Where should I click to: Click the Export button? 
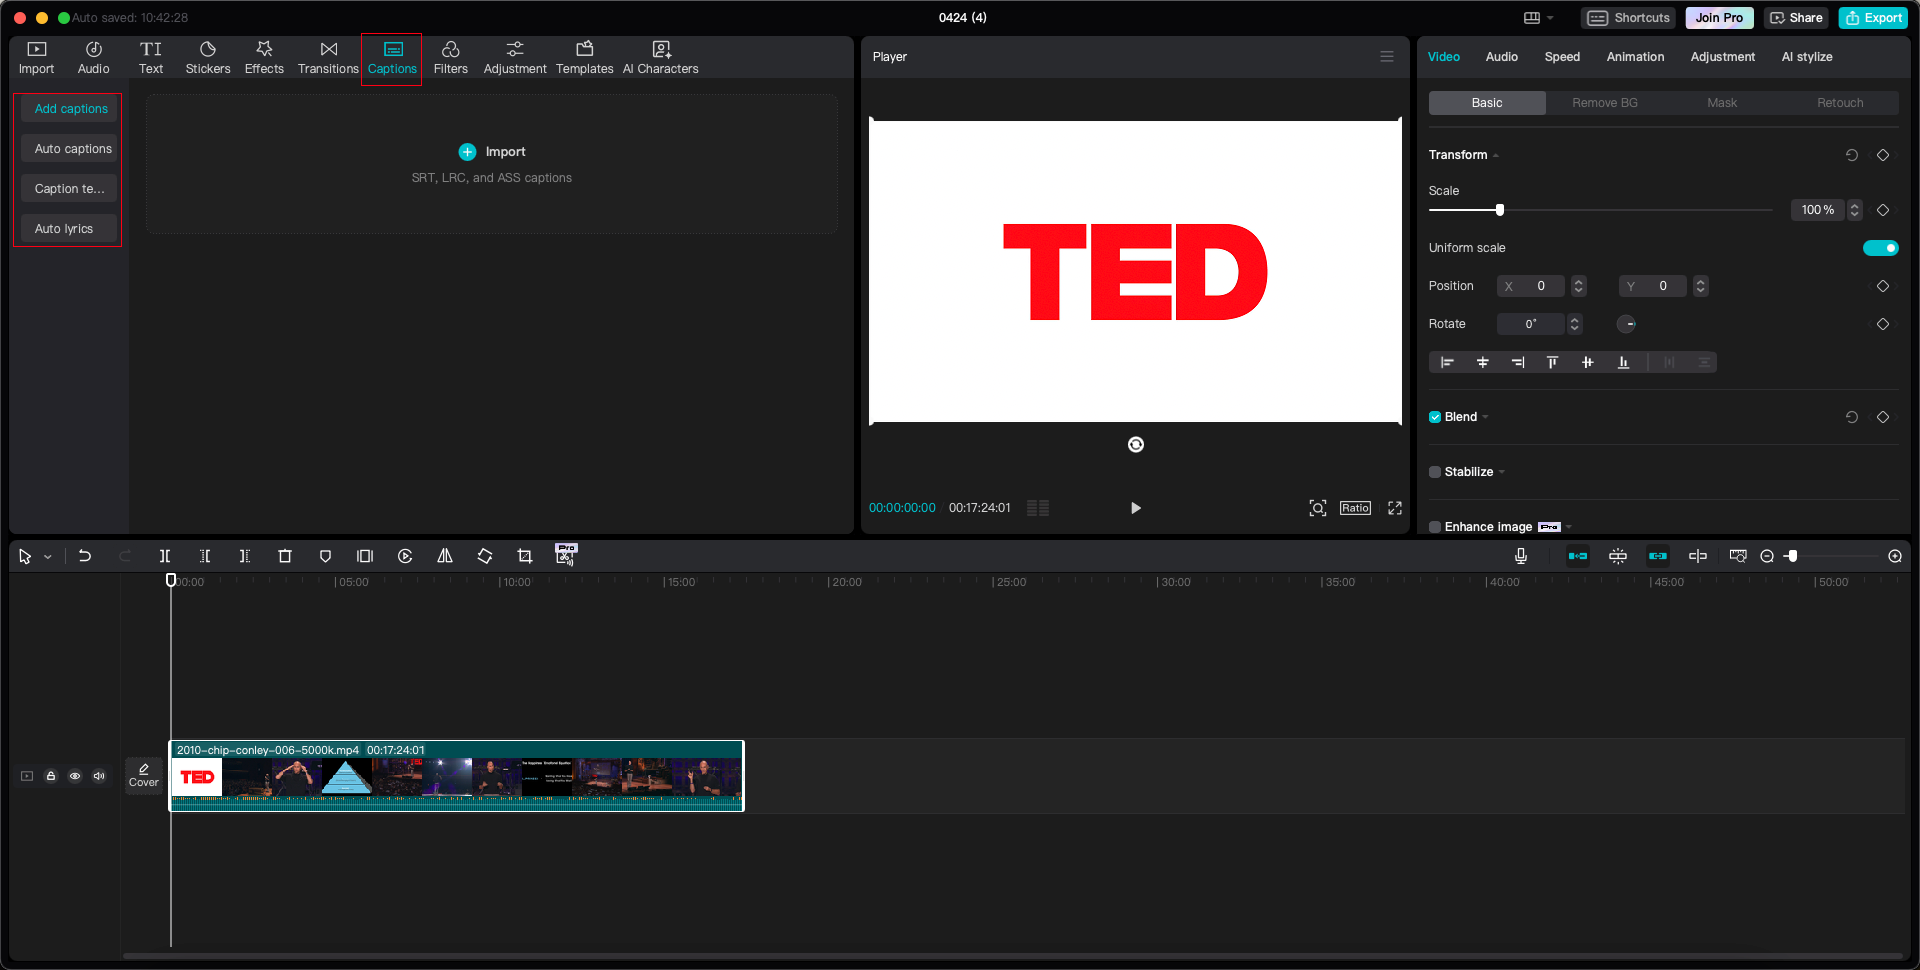pyautogui.click(x=1873, y=18)
